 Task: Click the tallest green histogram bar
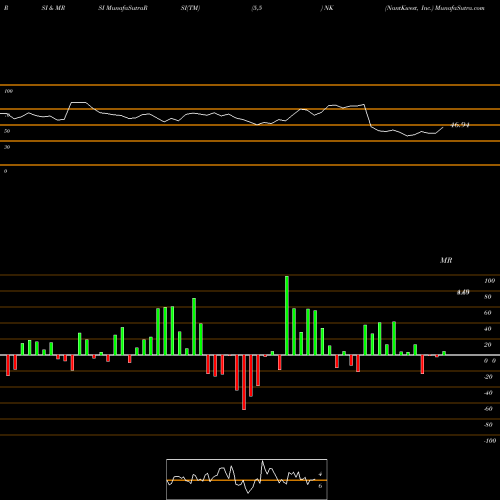287,316
